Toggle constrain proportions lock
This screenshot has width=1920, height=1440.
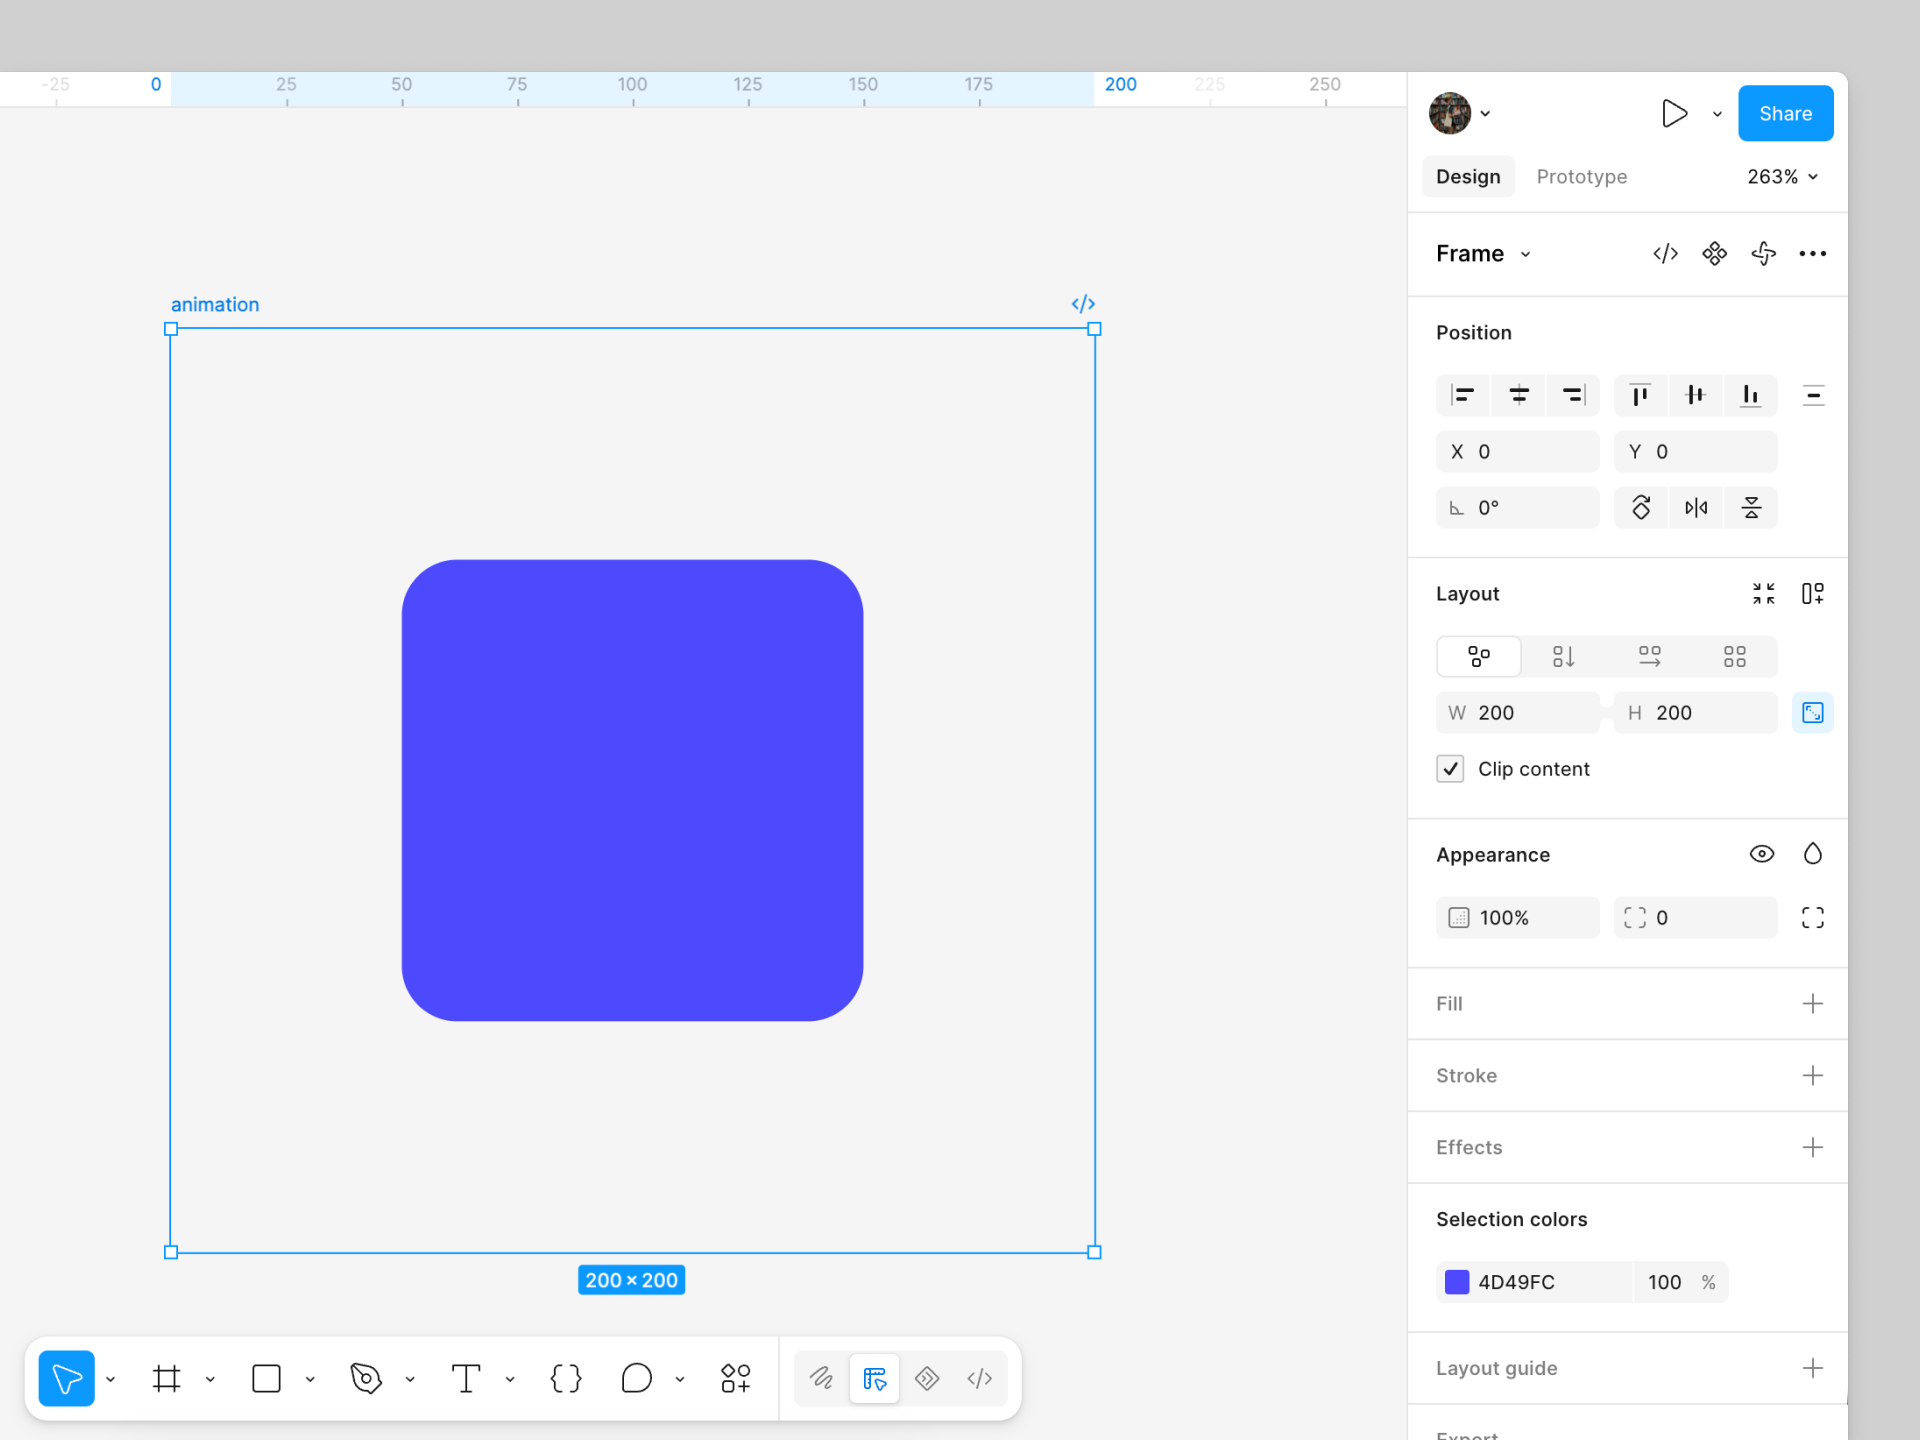[1813, 713]
